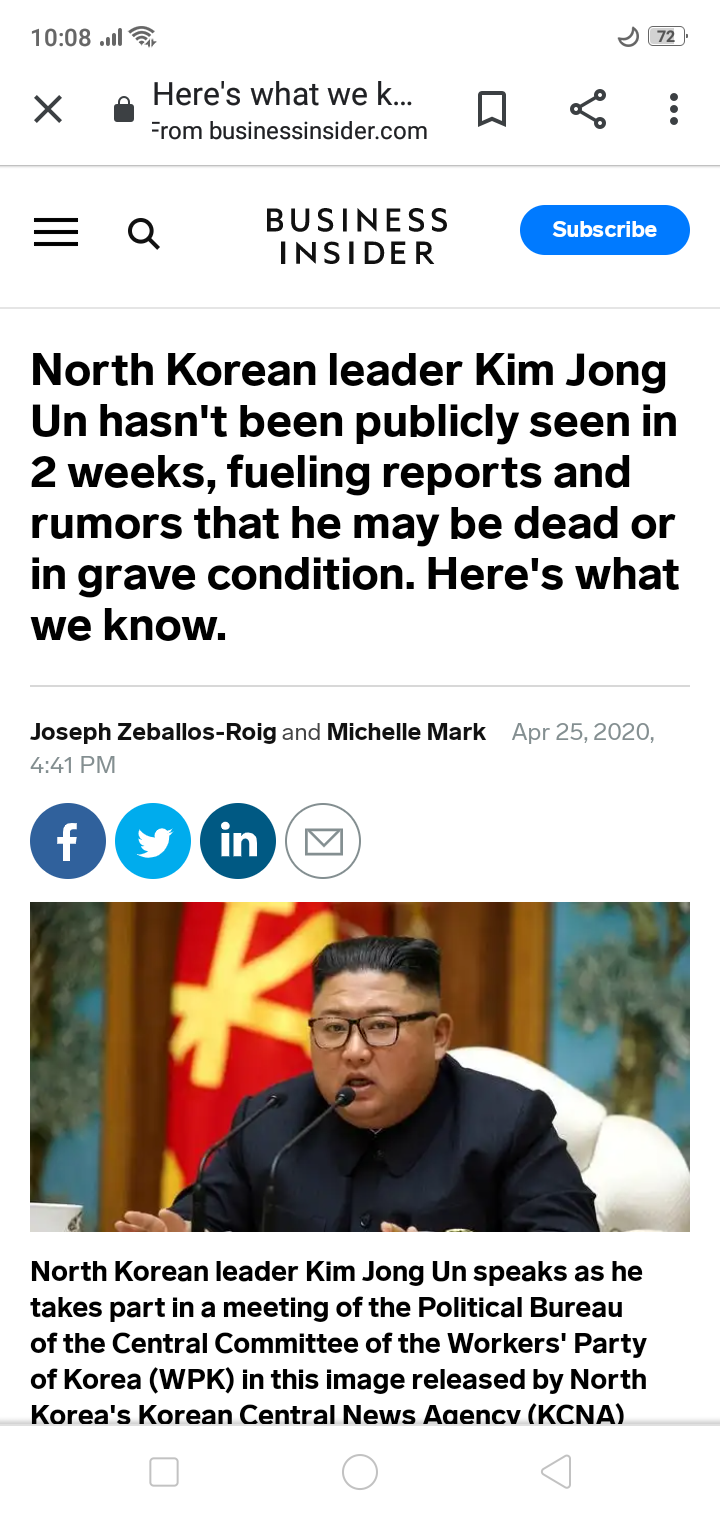Click the blue Subscribe button
Viewport: 720px width, 1520px height.
[605, 230]
